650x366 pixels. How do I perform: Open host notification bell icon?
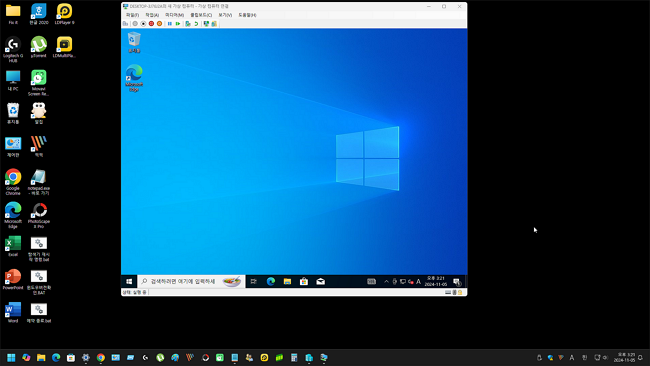(640, 357)
